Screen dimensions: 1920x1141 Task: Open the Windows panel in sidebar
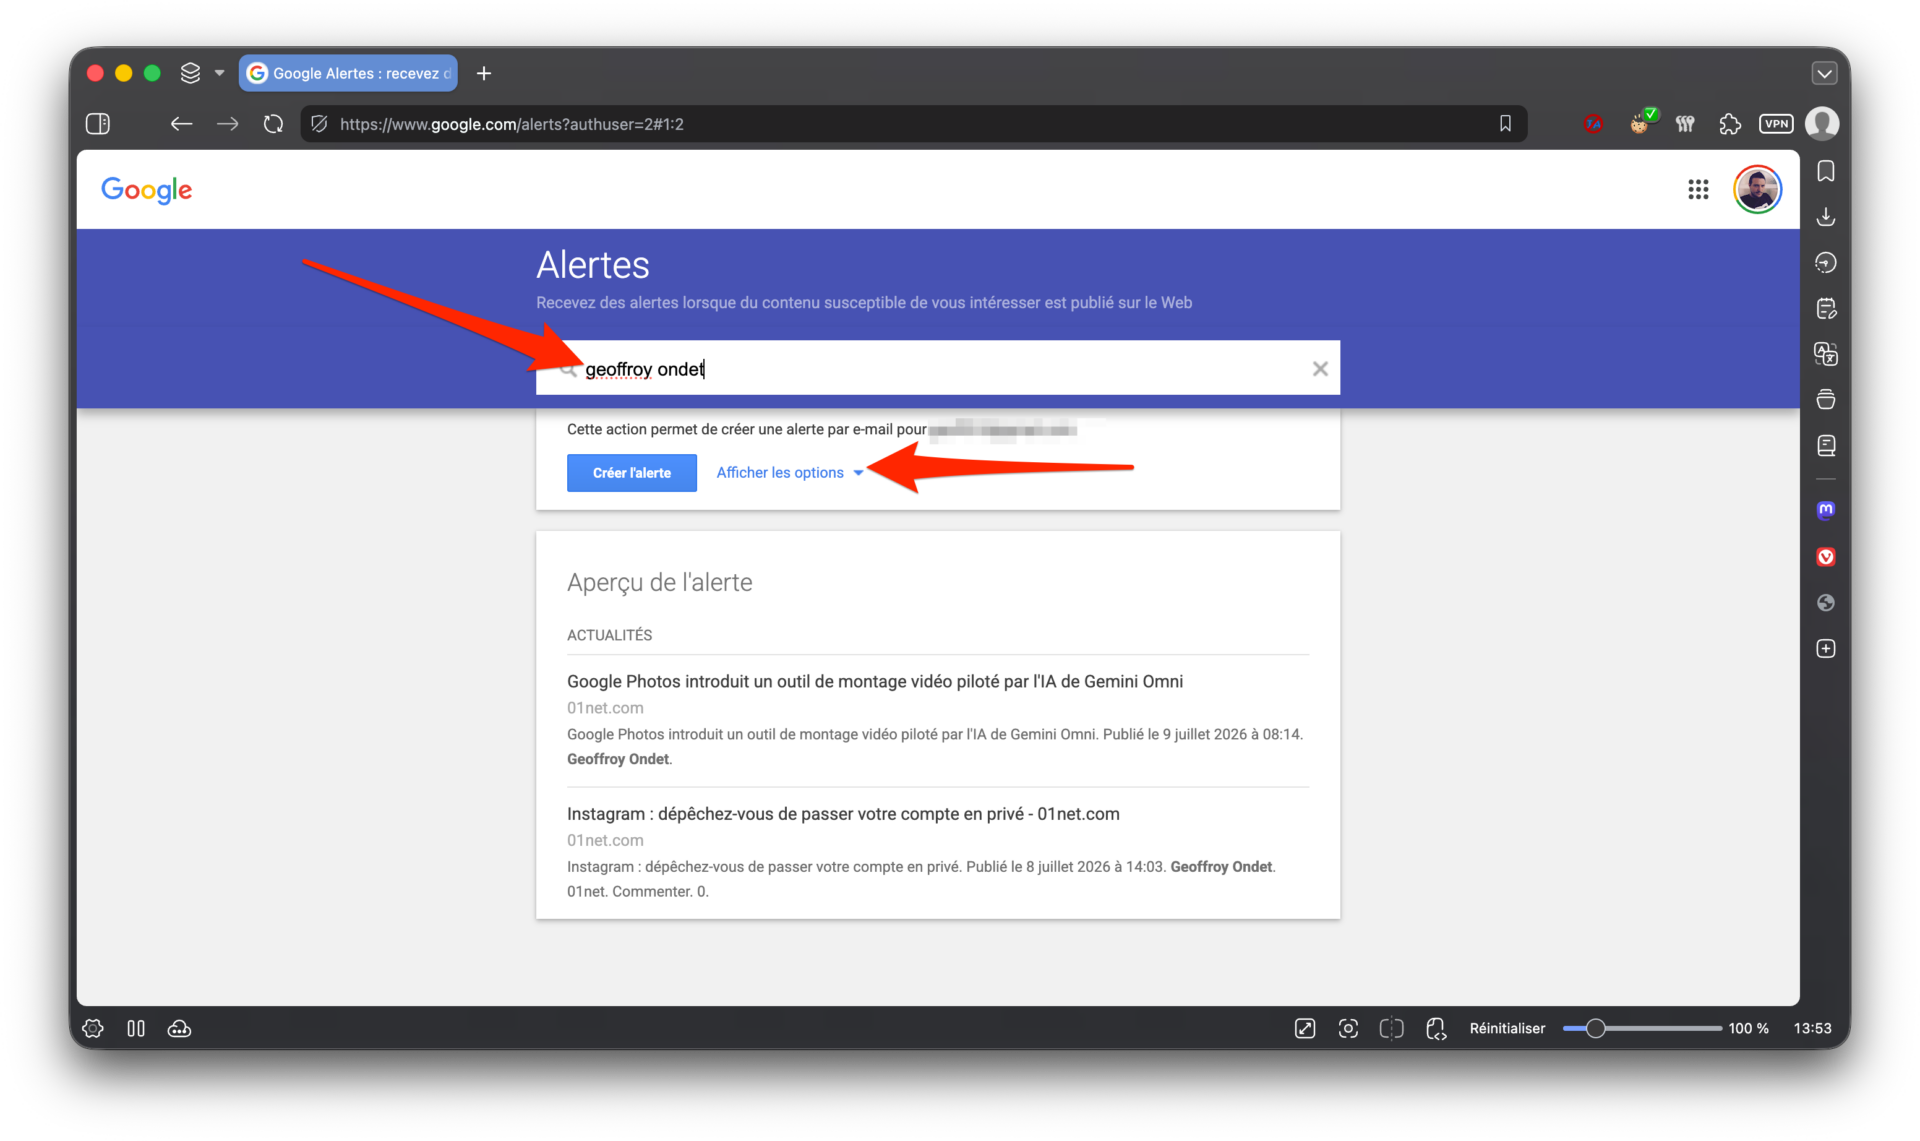(x=1826, y=399)
